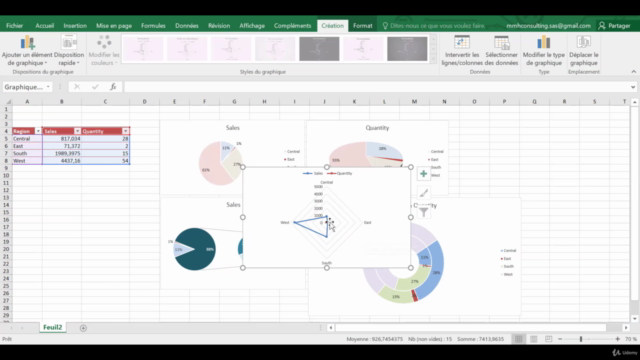Click the Quantity chart title
640x360 pixels.
tap(377, 128)
